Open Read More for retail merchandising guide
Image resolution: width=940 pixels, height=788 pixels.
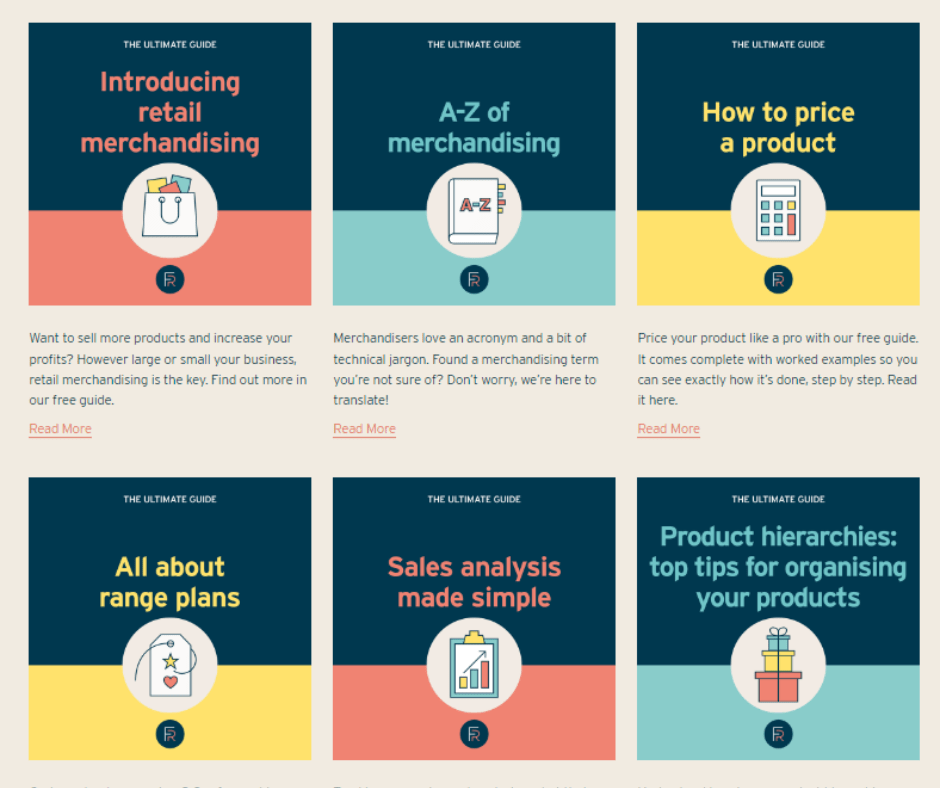click(x=60, y=429)
